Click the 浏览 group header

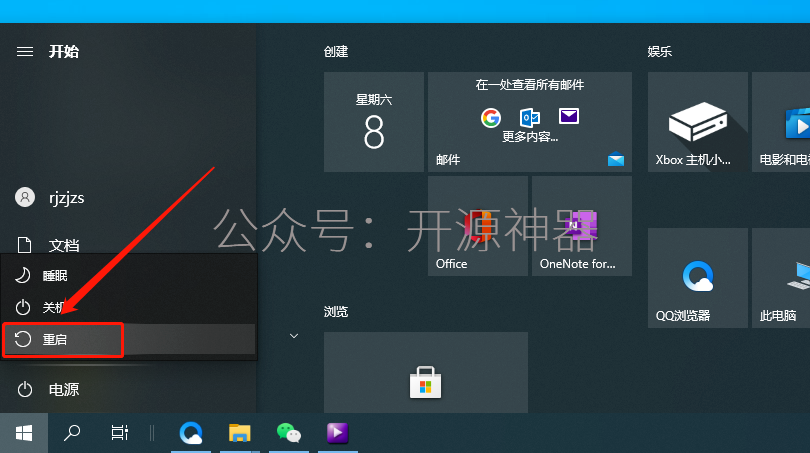click(x=336, y=311)
